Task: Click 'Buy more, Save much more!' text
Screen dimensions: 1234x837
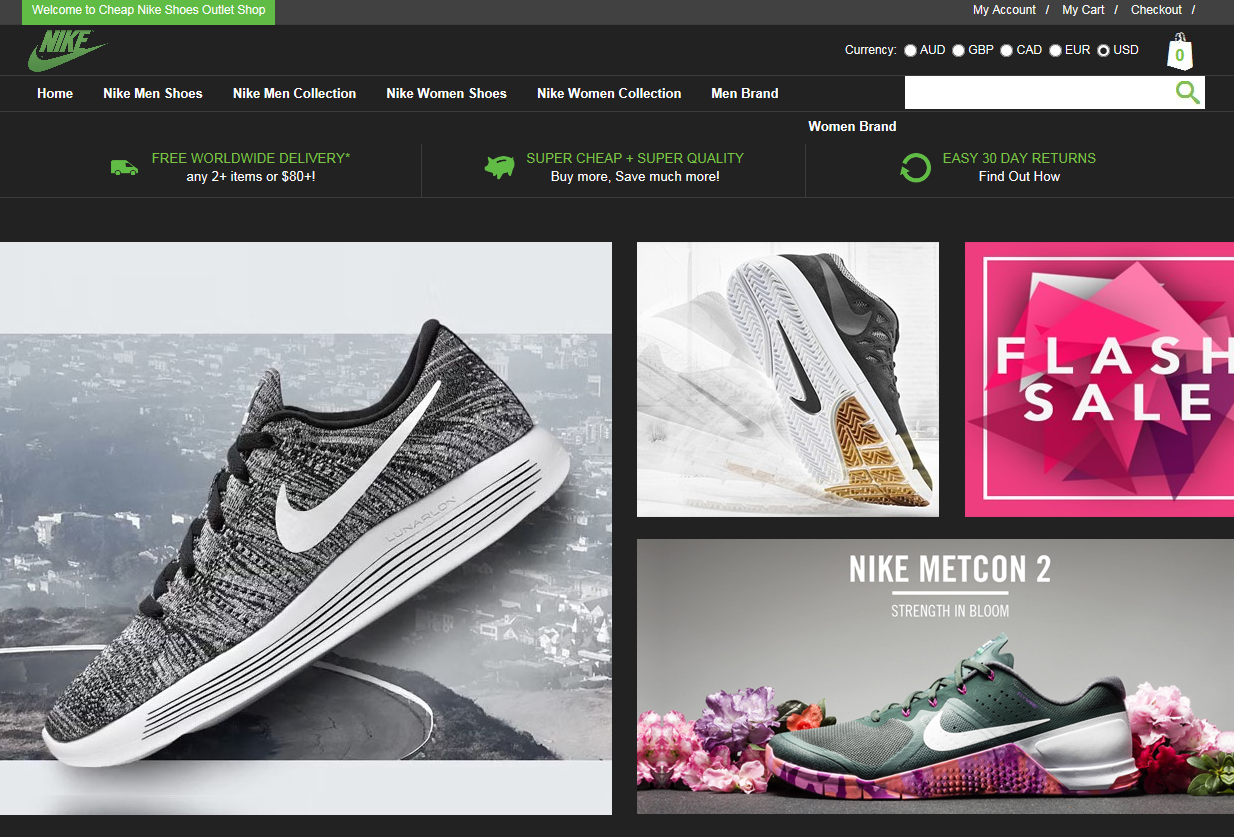Action: tap(635, 176)
